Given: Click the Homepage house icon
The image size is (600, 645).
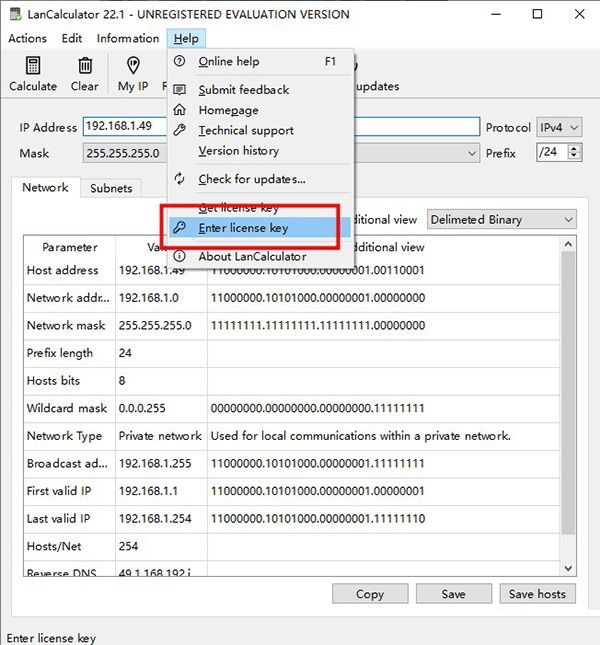Looking at the screenshot, I should tap(179, 110).
